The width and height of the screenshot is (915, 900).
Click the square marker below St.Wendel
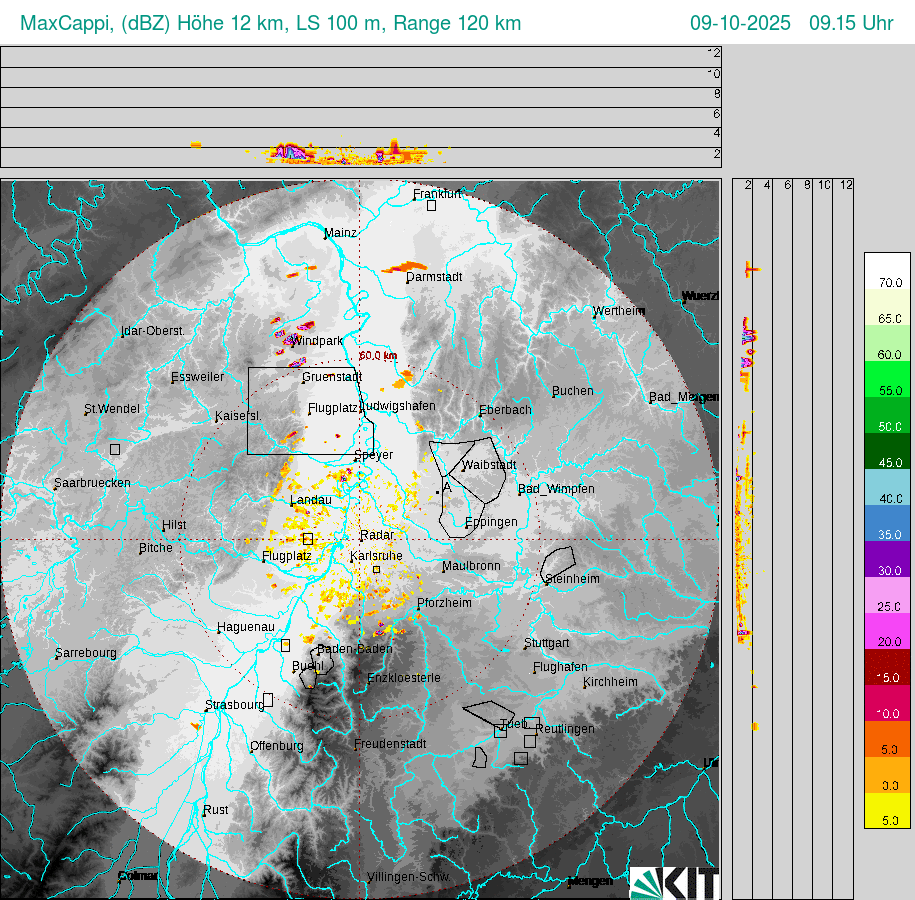(115, 449)
